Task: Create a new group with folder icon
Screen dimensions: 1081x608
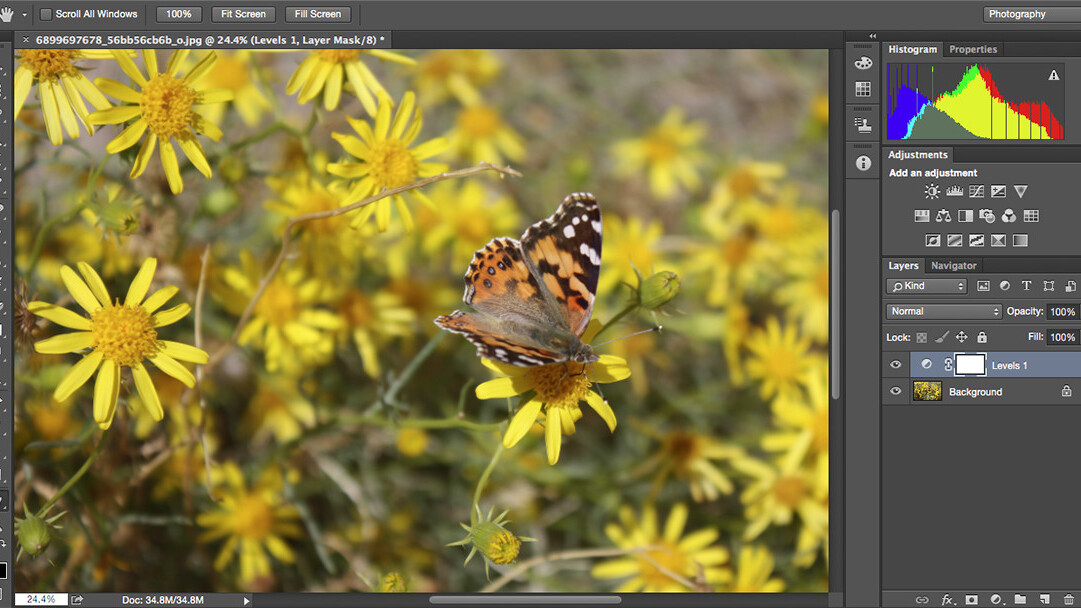Action: [x=1020, y=600]
